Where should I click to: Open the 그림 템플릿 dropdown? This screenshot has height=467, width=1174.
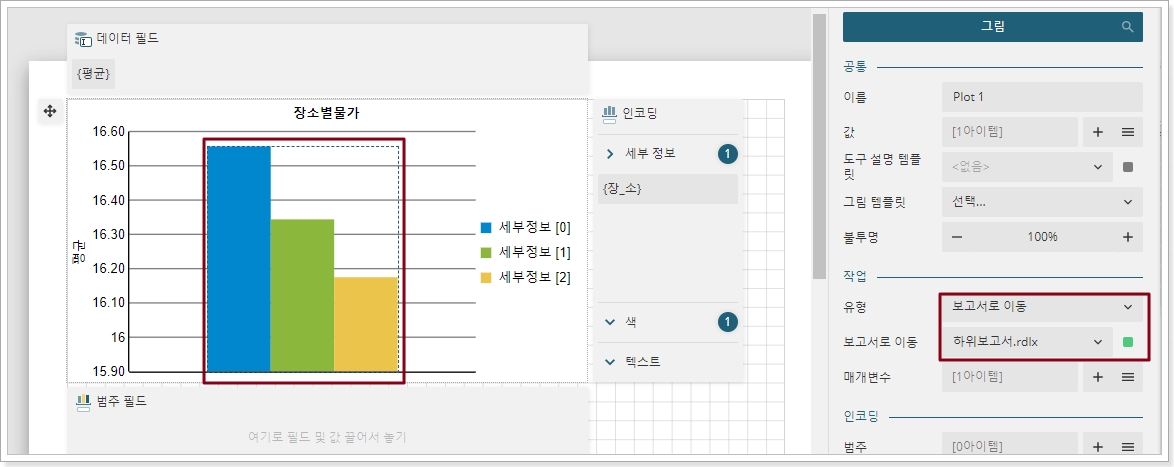pyautogui.click(x=1042, y=202)
